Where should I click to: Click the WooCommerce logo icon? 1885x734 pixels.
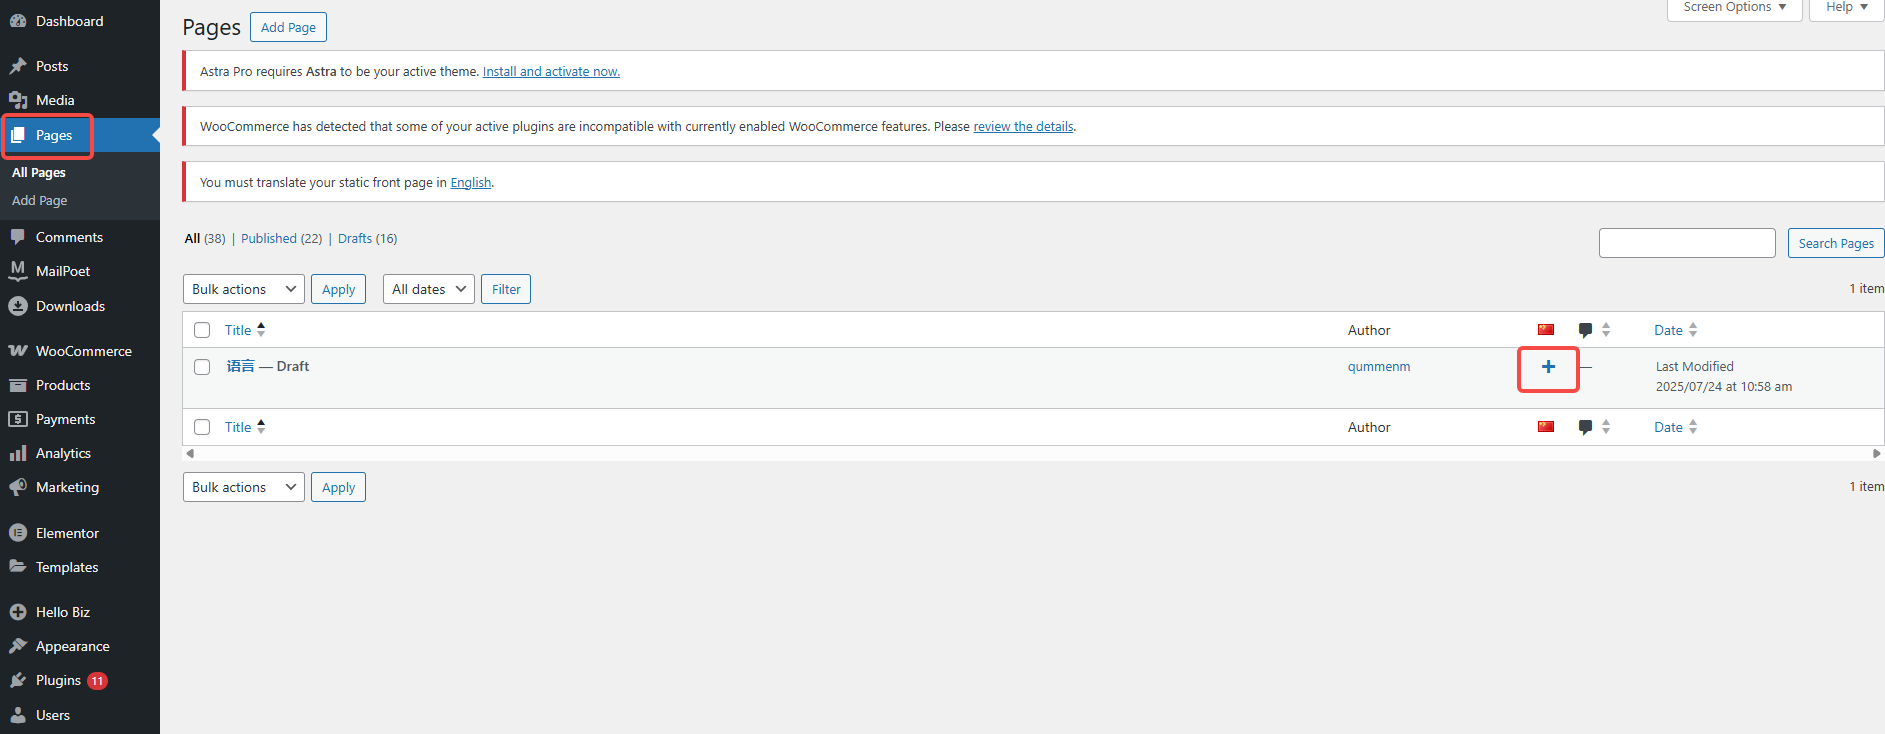pyautogui.click(x=18, y=351)
